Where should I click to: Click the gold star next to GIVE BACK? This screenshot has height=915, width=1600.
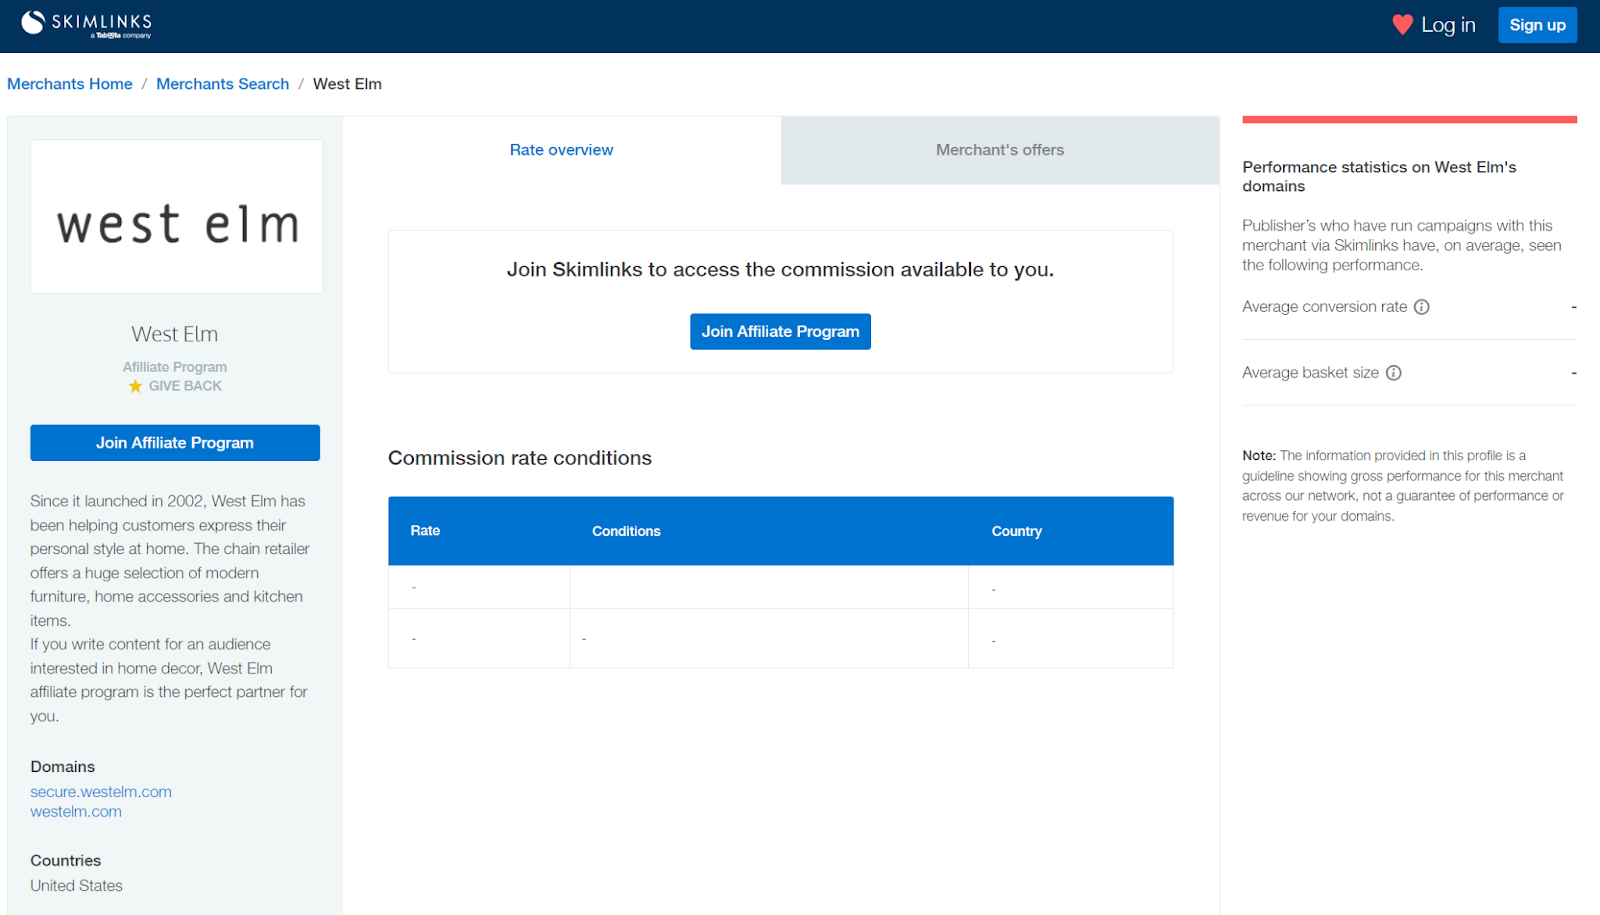click(x=135, y=386)
